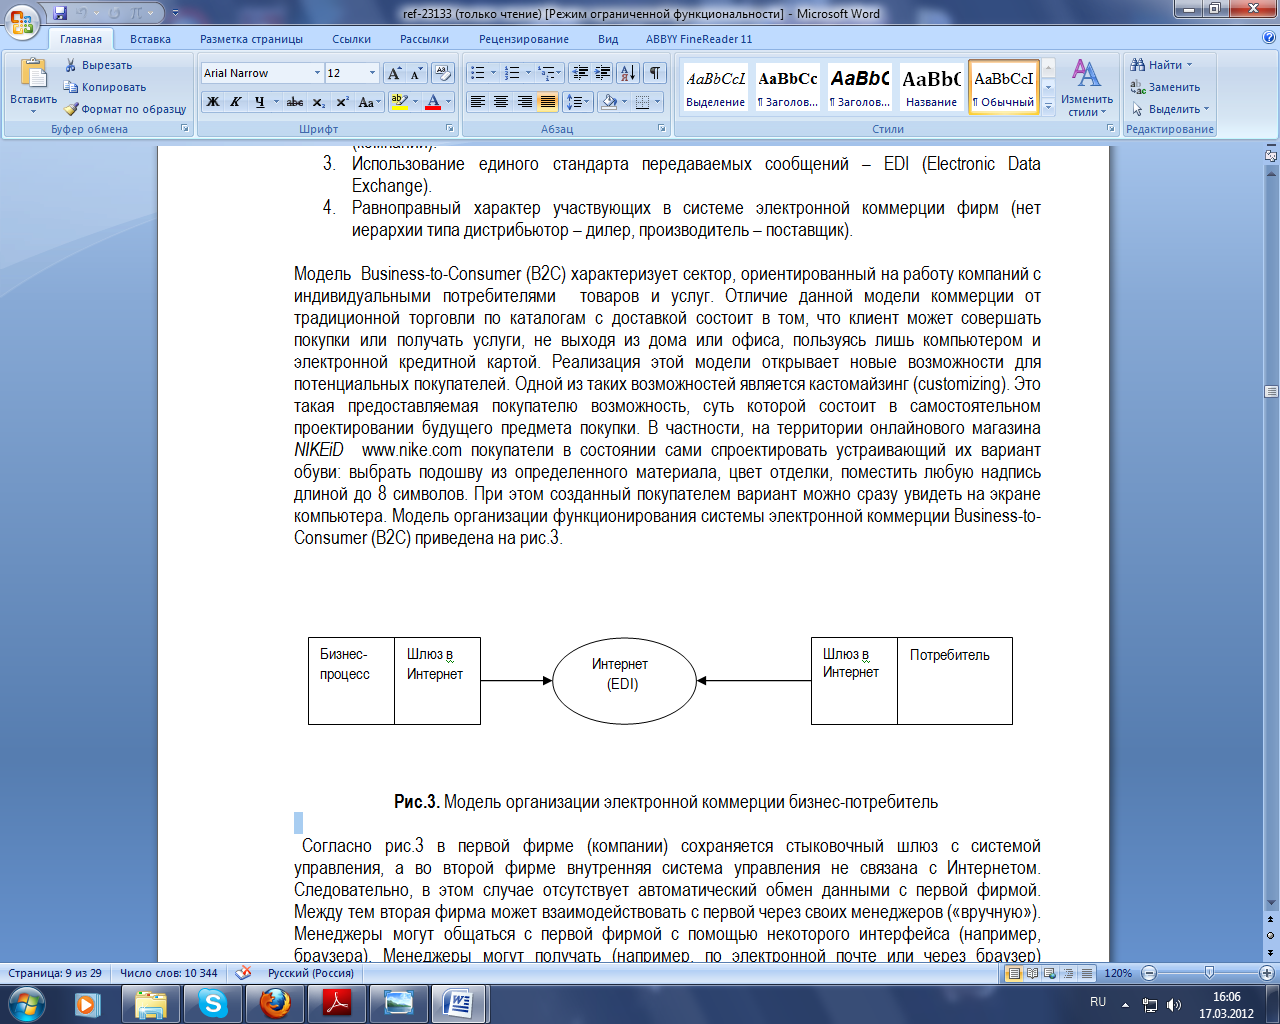Open the Line Spacing dropdown

577,102
